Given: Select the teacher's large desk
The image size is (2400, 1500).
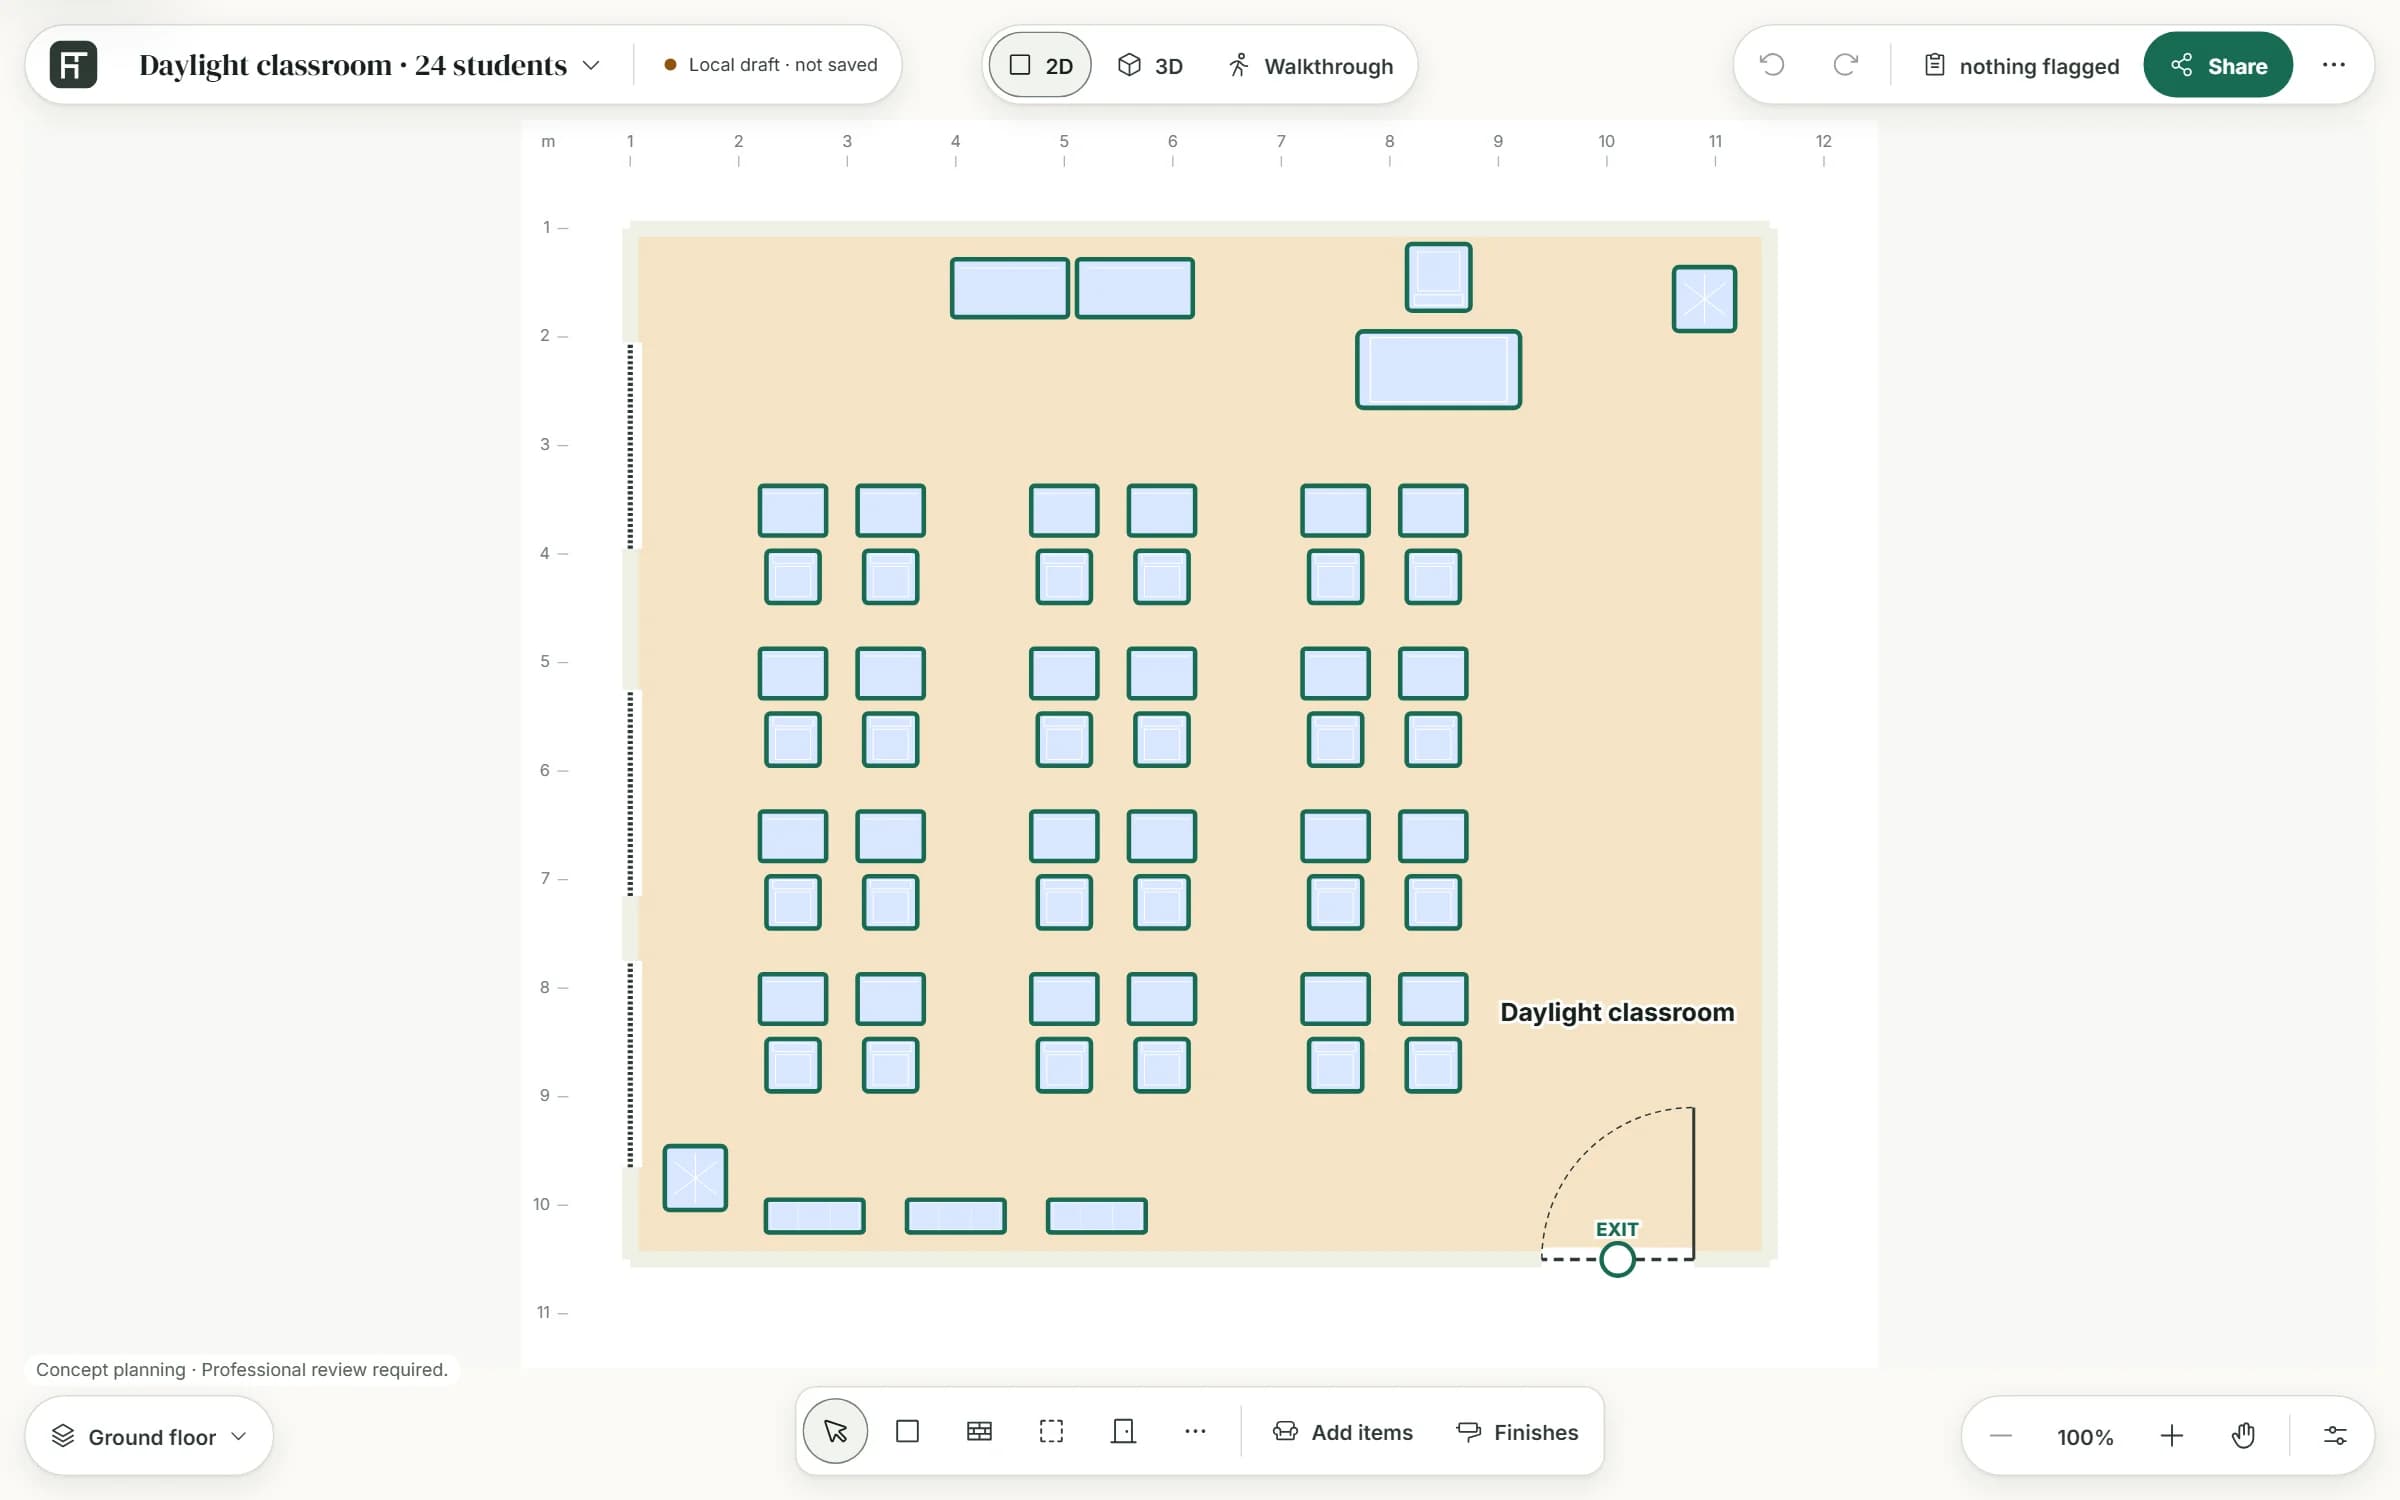Looking at the screenshot, I should [1438, 369].
